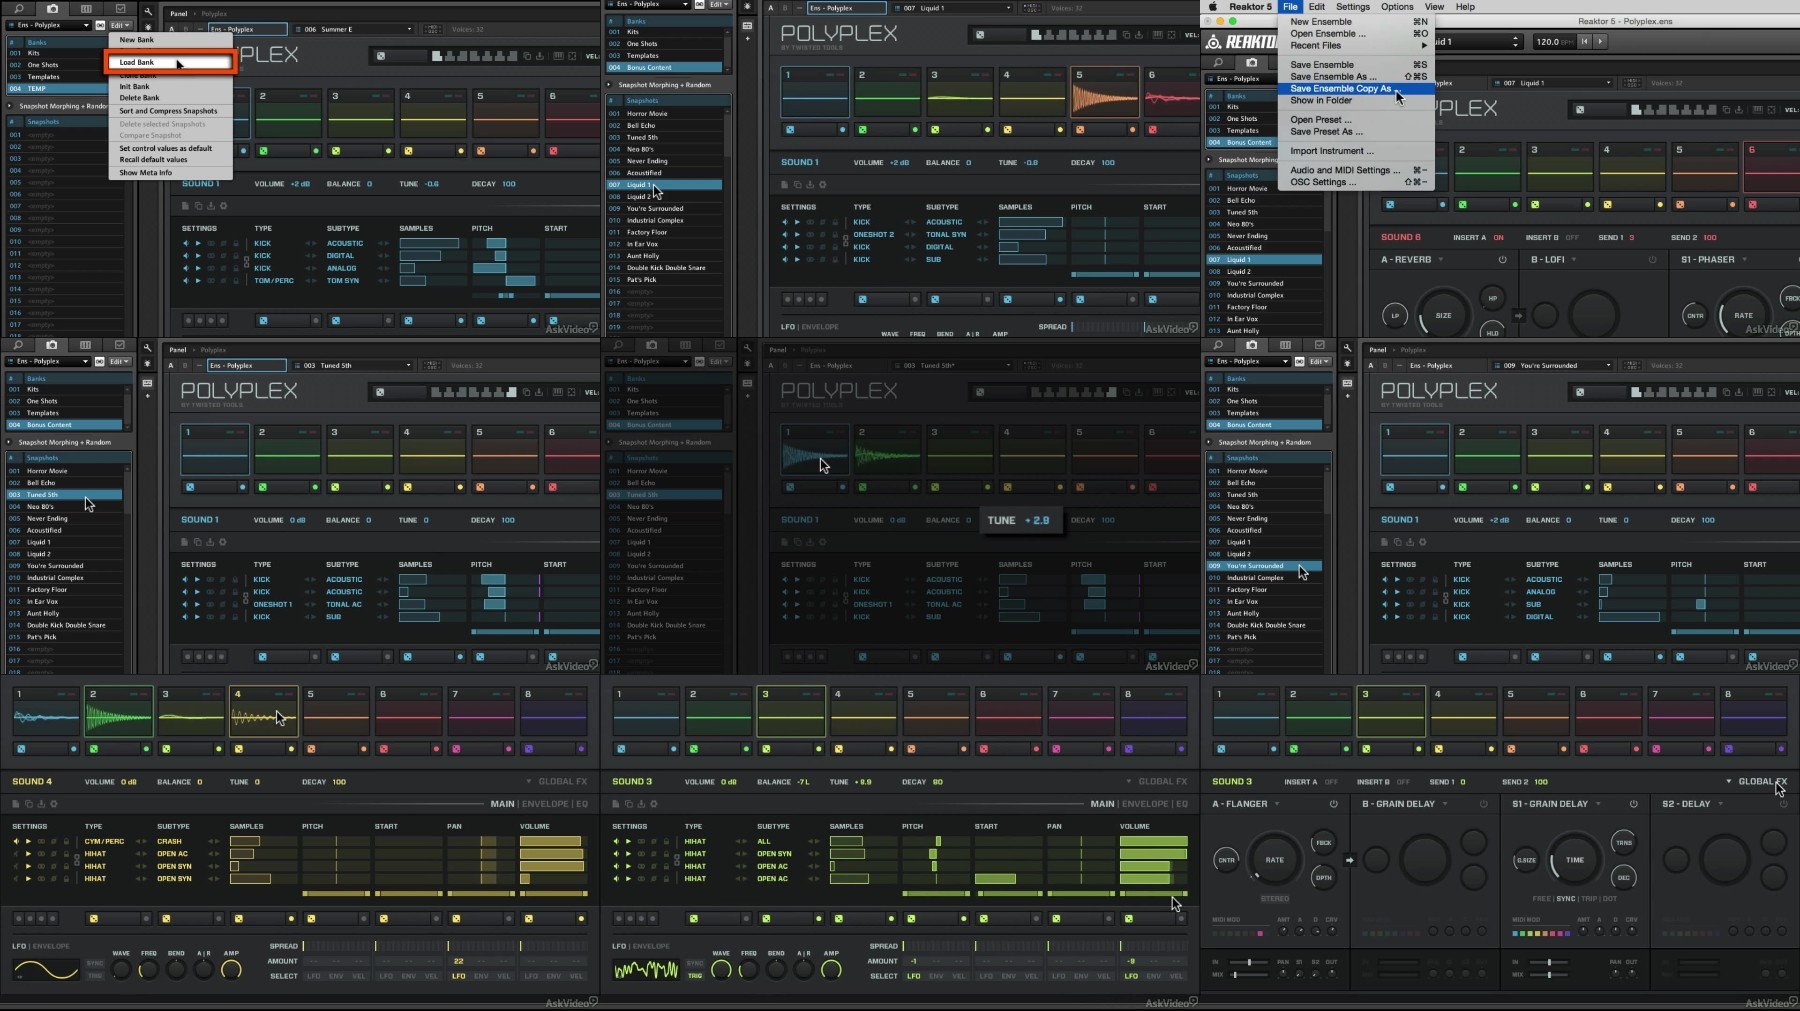The height and width of the screenshot is (1011, 1800).
Task: Toggle STEREO under the flanger RATE knob
Action: (x=1274, y=899)
